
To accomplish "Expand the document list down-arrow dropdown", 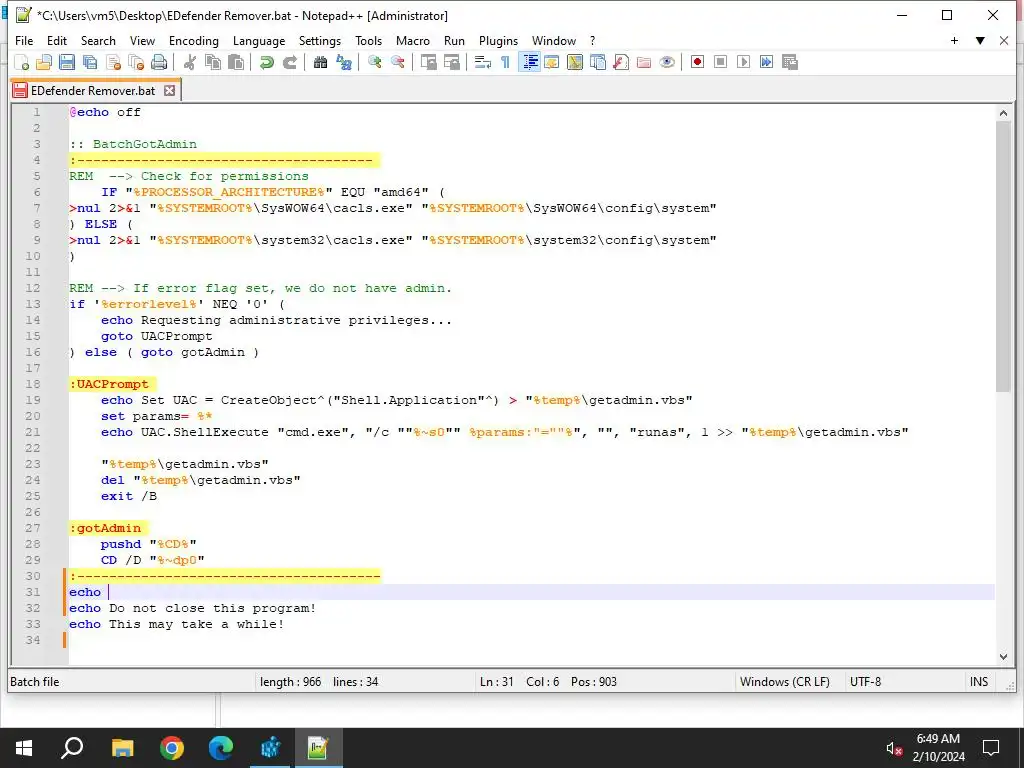I will [x=980, y=40].
